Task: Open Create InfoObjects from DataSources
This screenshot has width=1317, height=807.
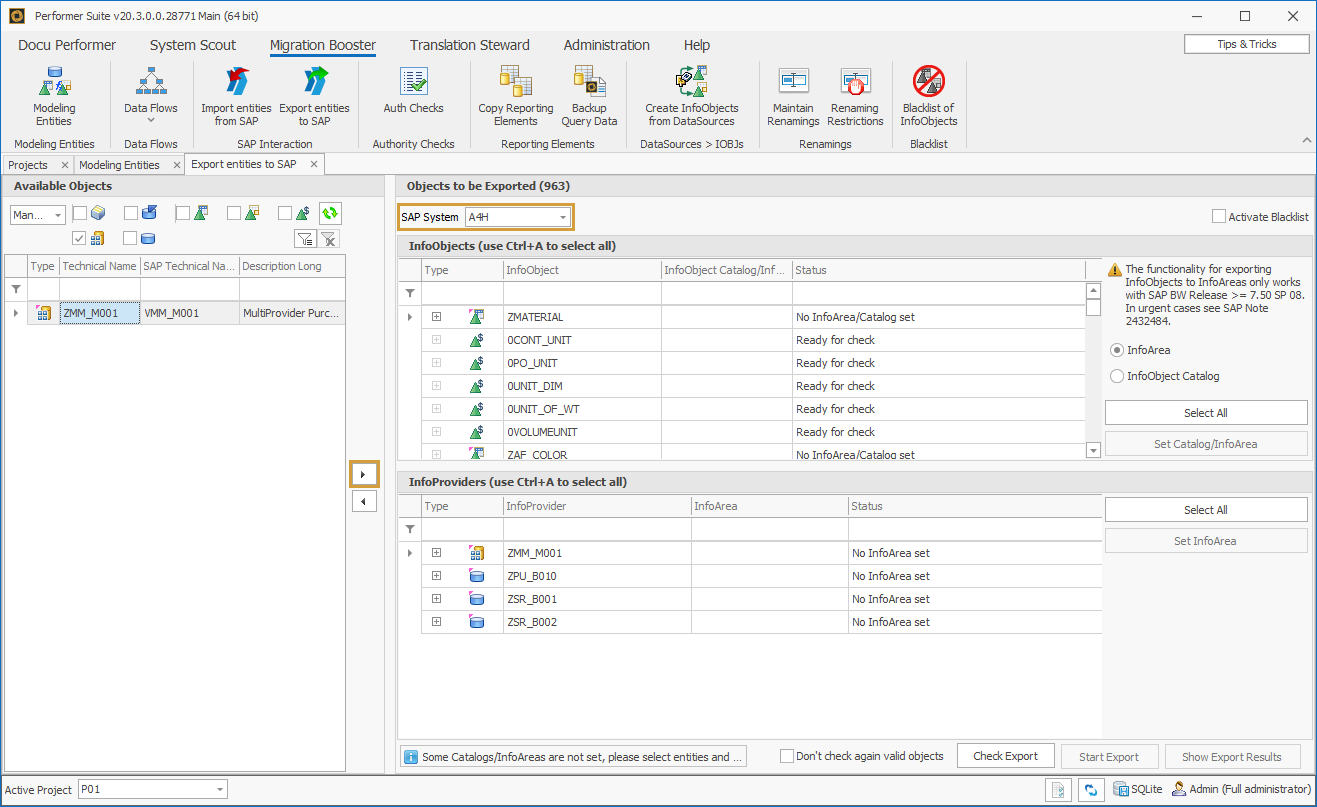Action: click(692, 95)
